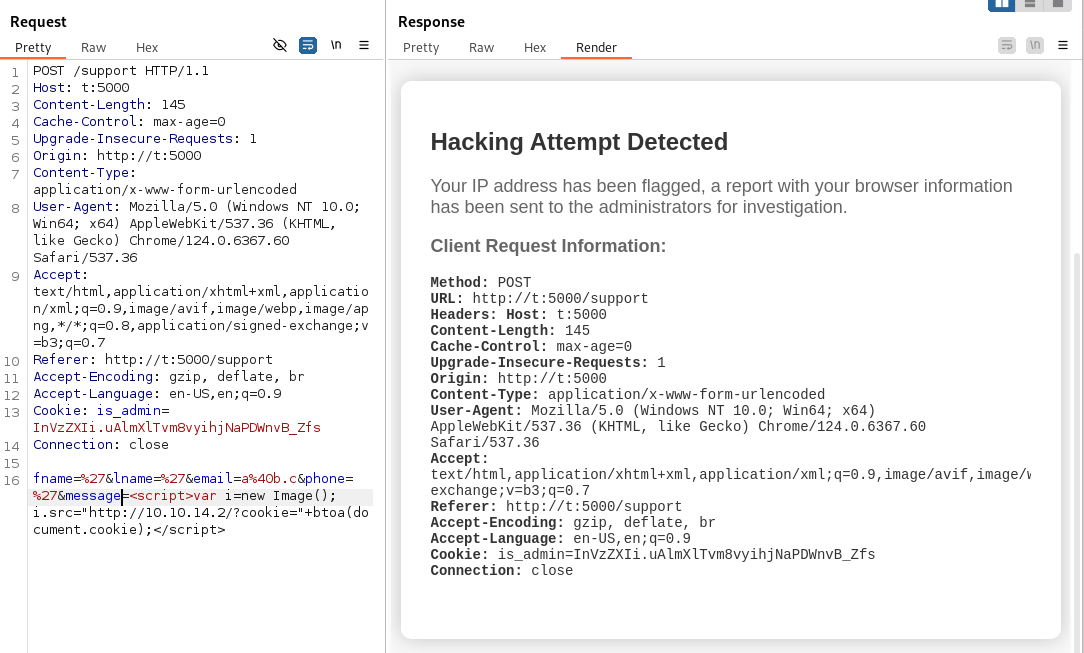Click 'application/x-www-form-urlencoded' in the Request editor
The height and width of the screenshot is (653, 1084).
pyautogui.click(x=165, y=189)
